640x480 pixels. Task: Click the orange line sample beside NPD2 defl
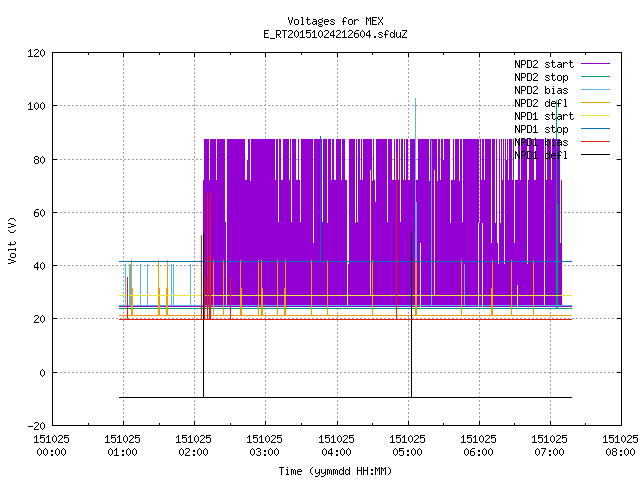point(596,102)
